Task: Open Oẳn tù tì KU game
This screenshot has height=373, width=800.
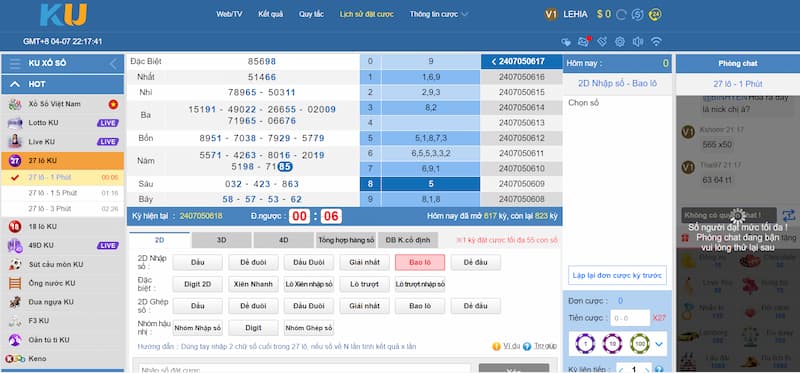Action: point(63,340)
